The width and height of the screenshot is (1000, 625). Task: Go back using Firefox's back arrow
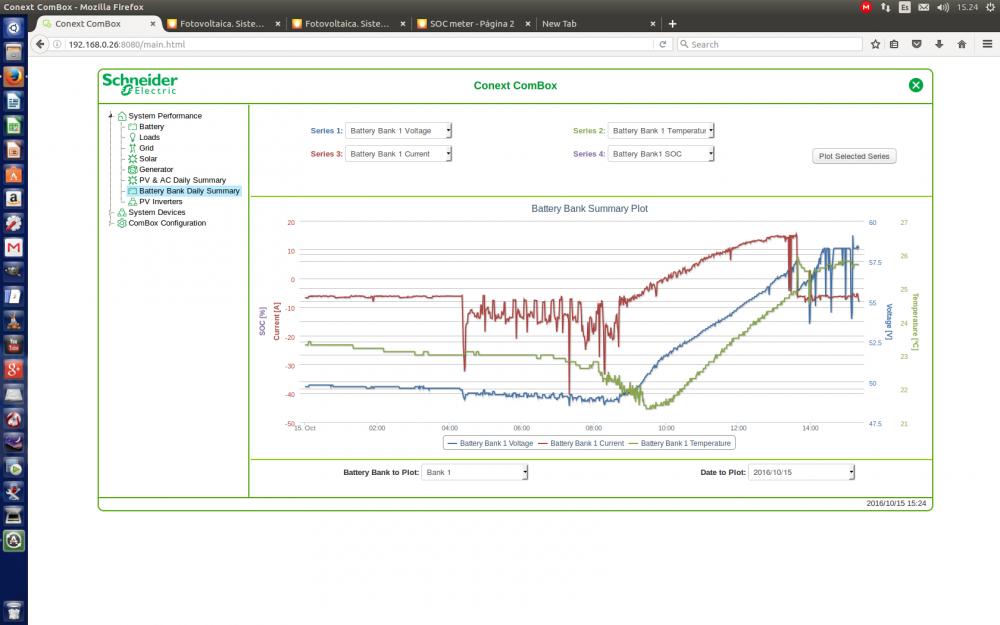click(40, 44)
